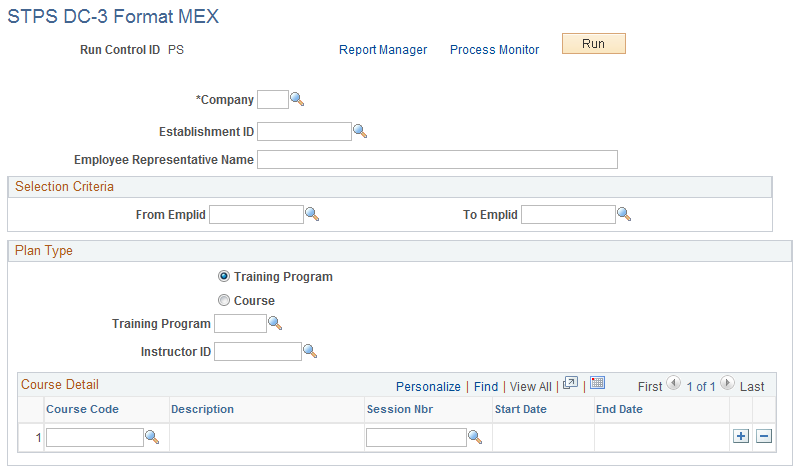
Task: Open the Company lookup magnifier
Action: [x=297, y=100]
